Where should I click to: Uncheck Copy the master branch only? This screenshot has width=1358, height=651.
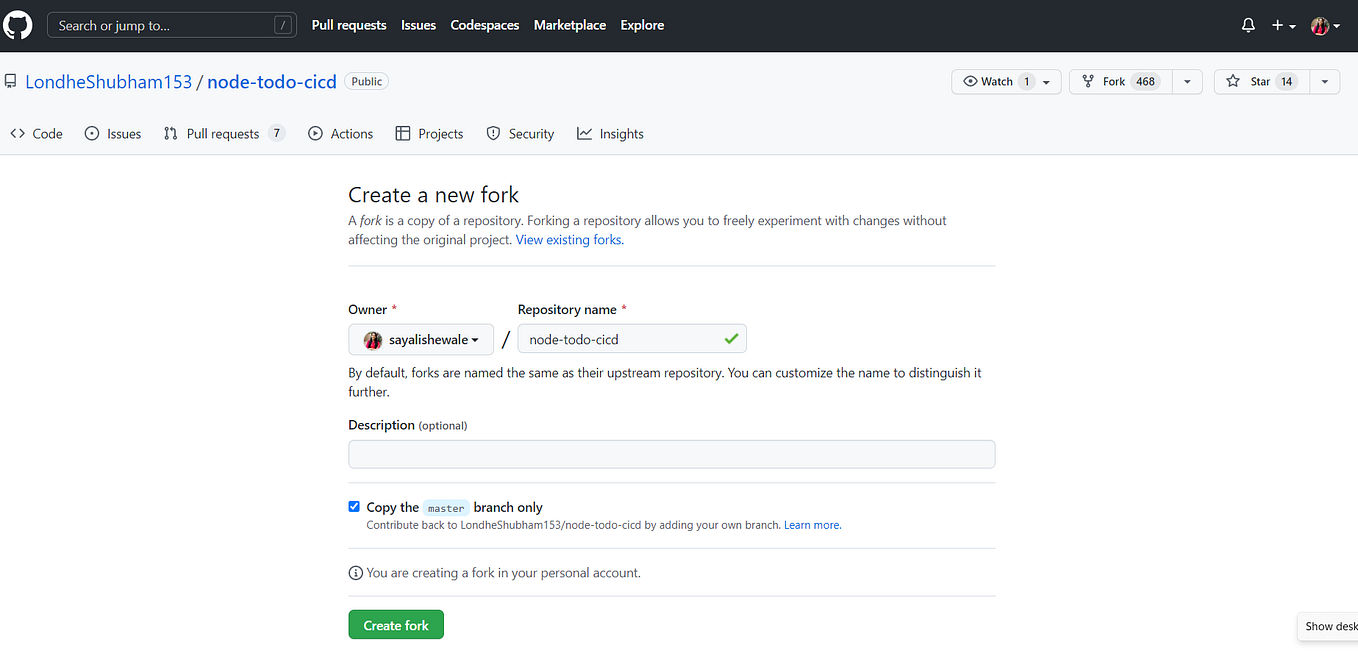pos(354,506)
